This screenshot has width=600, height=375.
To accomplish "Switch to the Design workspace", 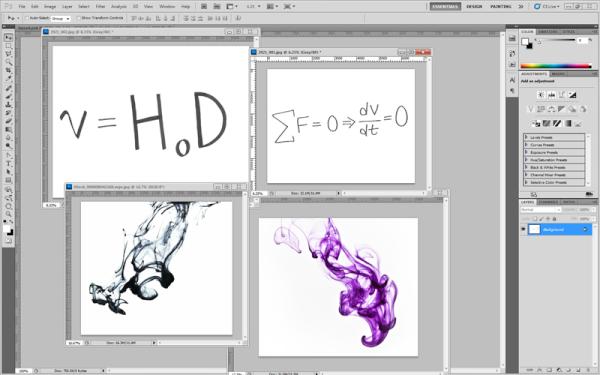I will point(474,7).
